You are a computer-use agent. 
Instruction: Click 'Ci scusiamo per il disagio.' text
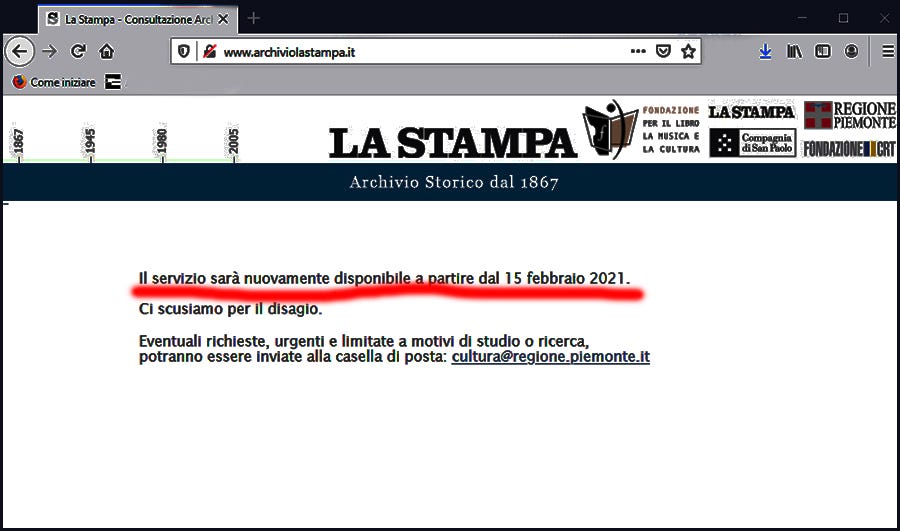tap(230, 309)
